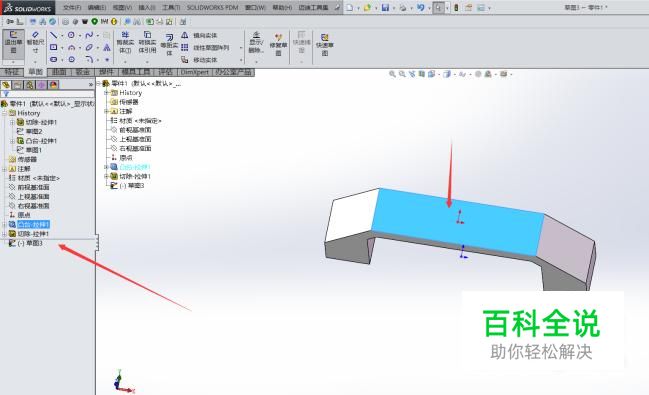649x395 pixels.
Task: Expand 切除-拉伸1 under History
Action: click(x=12, y=123)
